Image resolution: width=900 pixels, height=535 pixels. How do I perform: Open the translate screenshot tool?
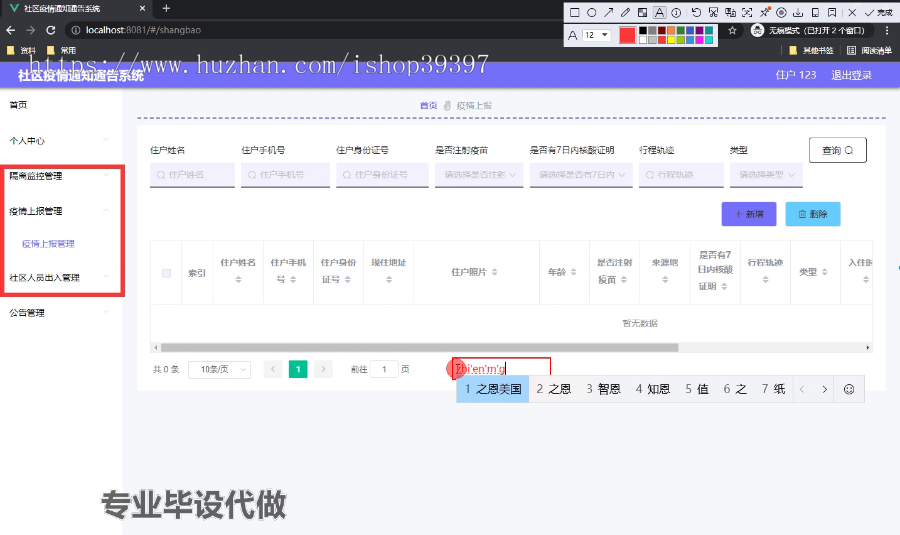tap(730, 12)
